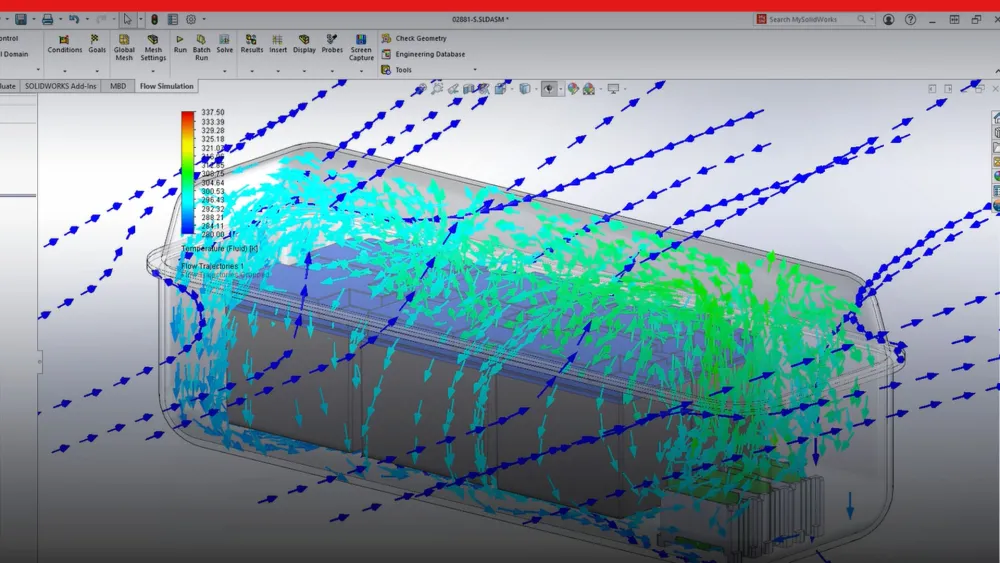This screenshot has height=563, width=1000.
Task: Open View Settings monitor icon
Action: [x=613, y=89]
